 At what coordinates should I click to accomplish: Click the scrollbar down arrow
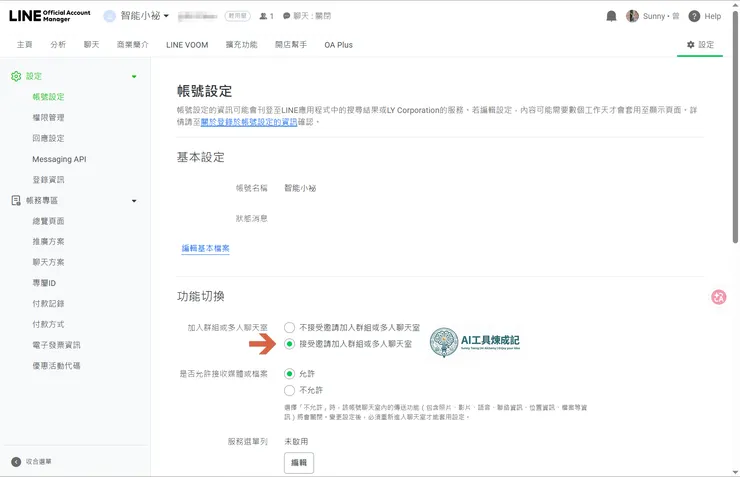click(735, 472)
